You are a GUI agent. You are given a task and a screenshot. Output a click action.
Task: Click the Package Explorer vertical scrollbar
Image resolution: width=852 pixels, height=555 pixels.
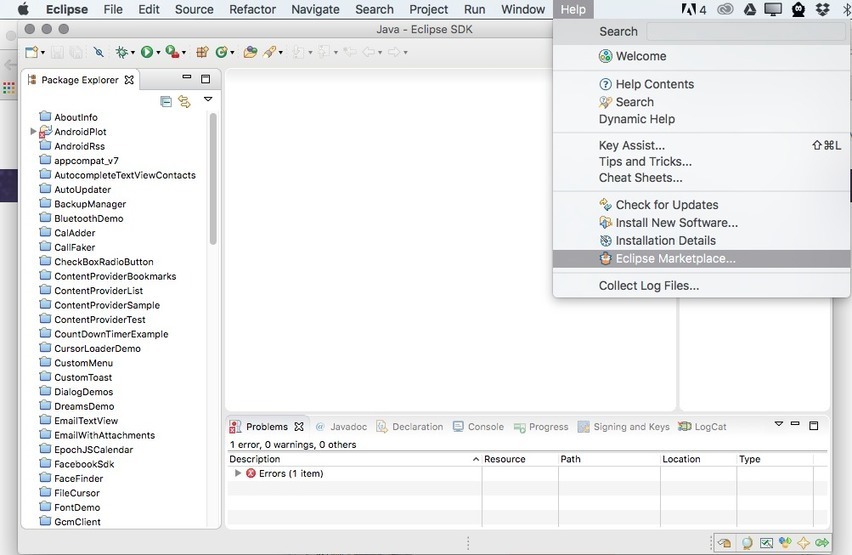[x=213, y=179]
